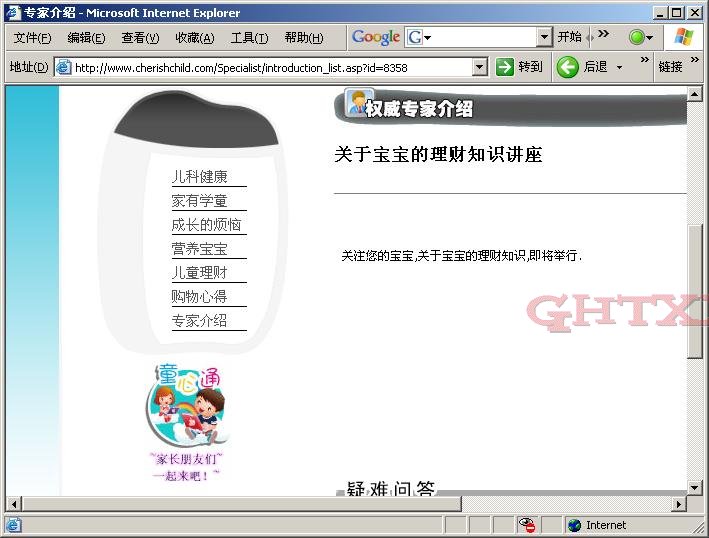The height and width of the screenshot is (538, 709).
Task: Click the page icon in address bar
Action: click(x=63, y=67)
